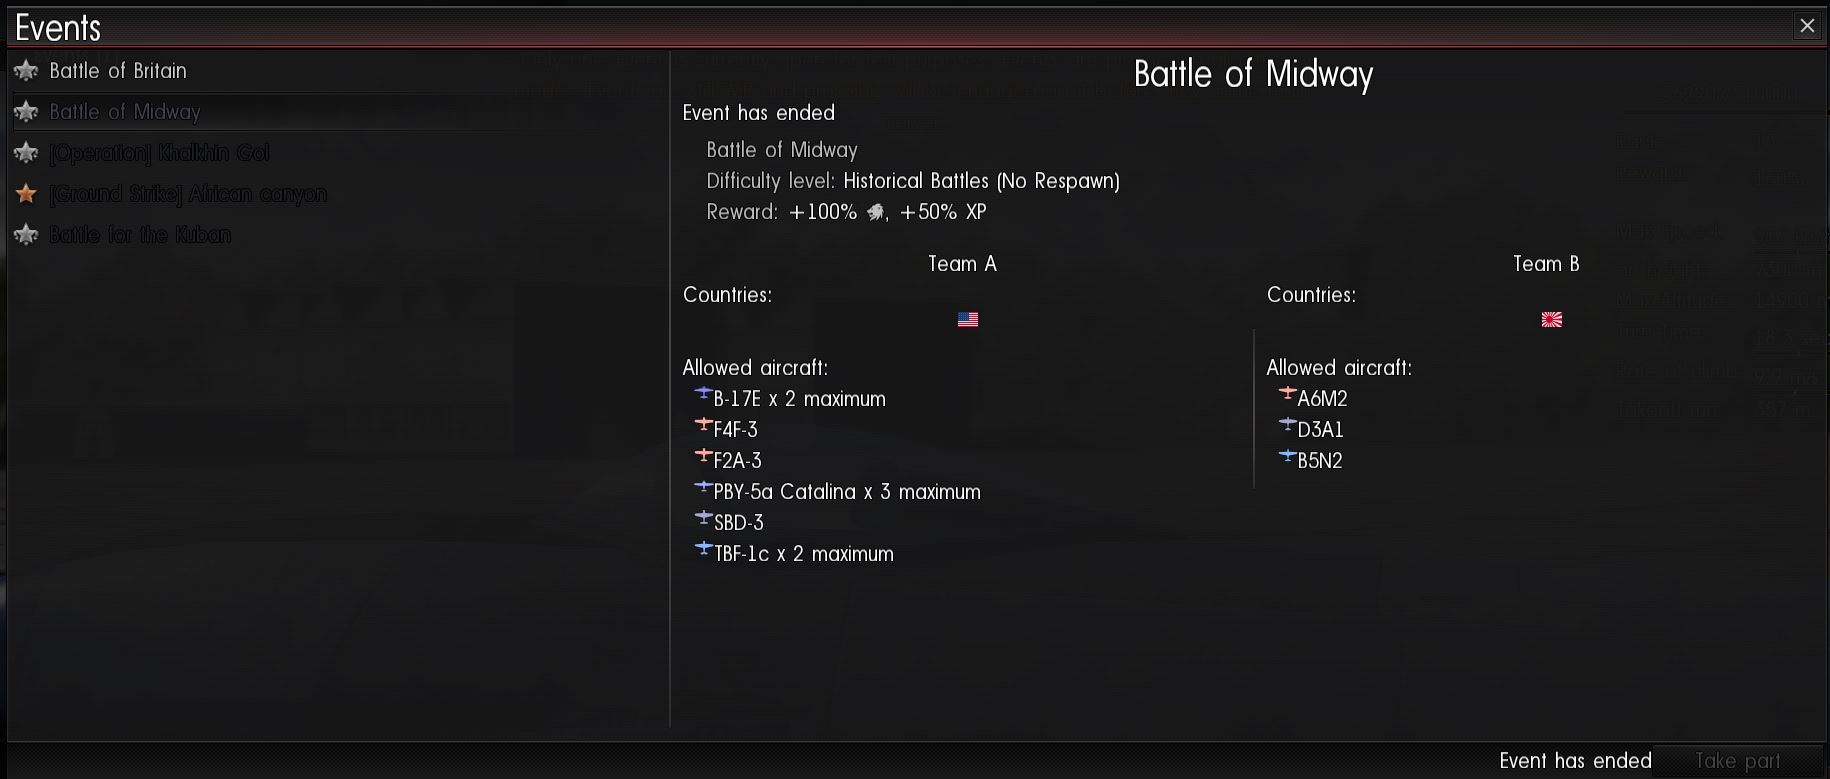1830x779 pixels.
Task: Click the orange star next to African canyon
Action: tap(26, 194)
